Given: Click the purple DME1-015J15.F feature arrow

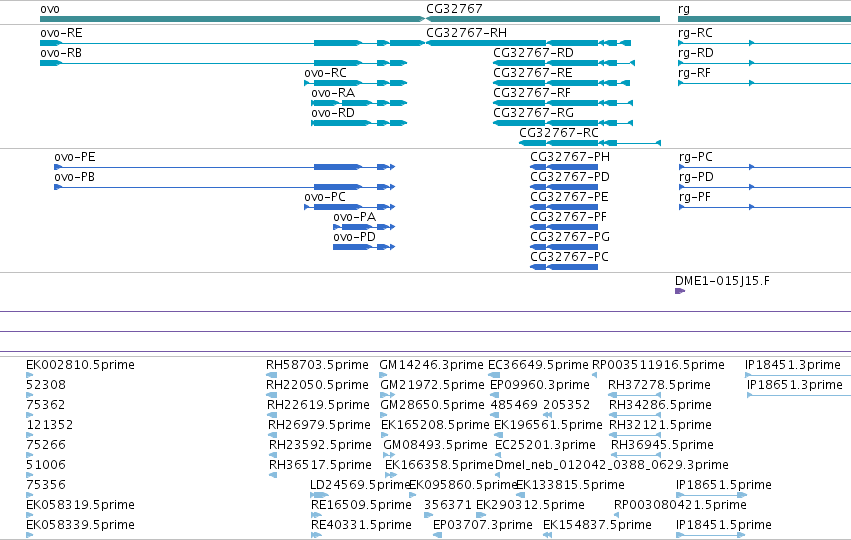Looking at the screenshot, I should pos(679,291).
